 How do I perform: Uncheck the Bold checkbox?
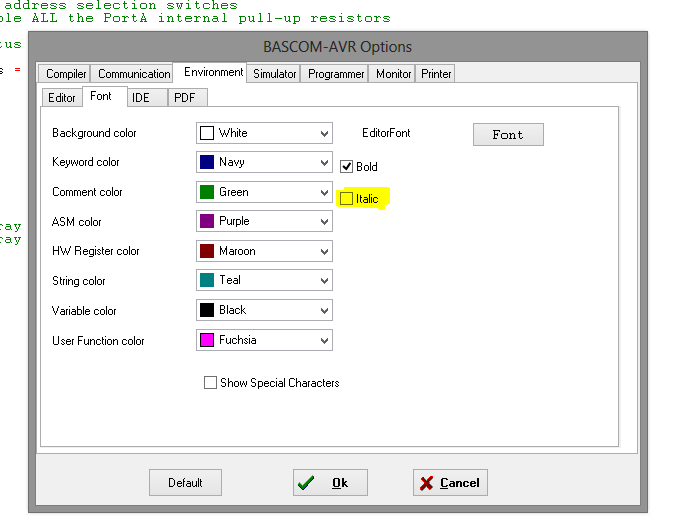click(348, 167)
